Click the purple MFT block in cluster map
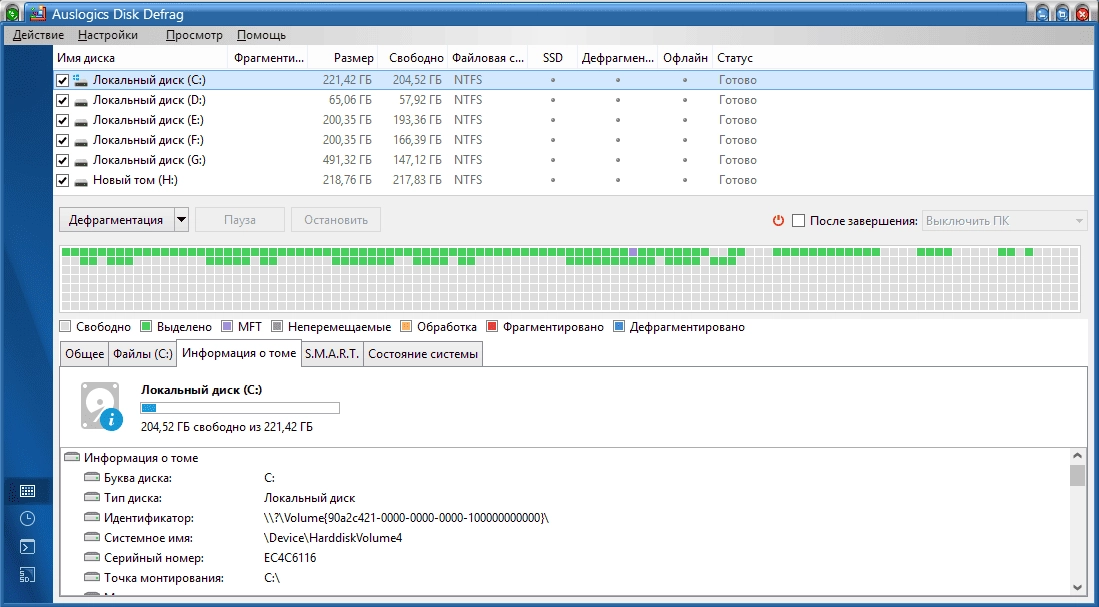The width and height of the screenshot is (1099, 607). (x=633, y=252)
